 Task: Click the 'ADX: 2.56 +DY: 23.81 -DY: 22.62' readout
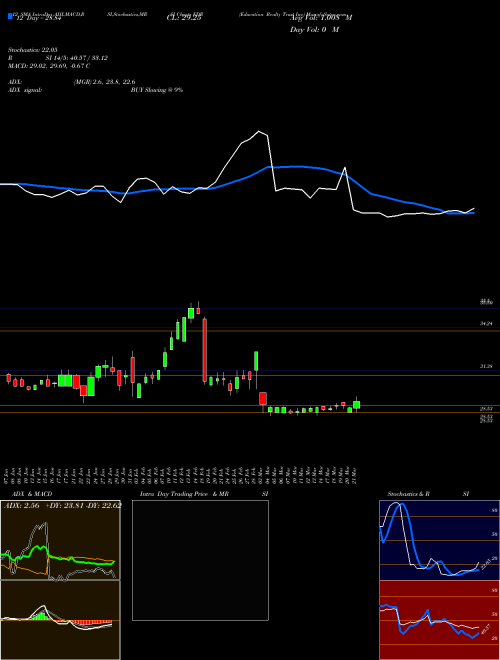[x=63, y=506]
